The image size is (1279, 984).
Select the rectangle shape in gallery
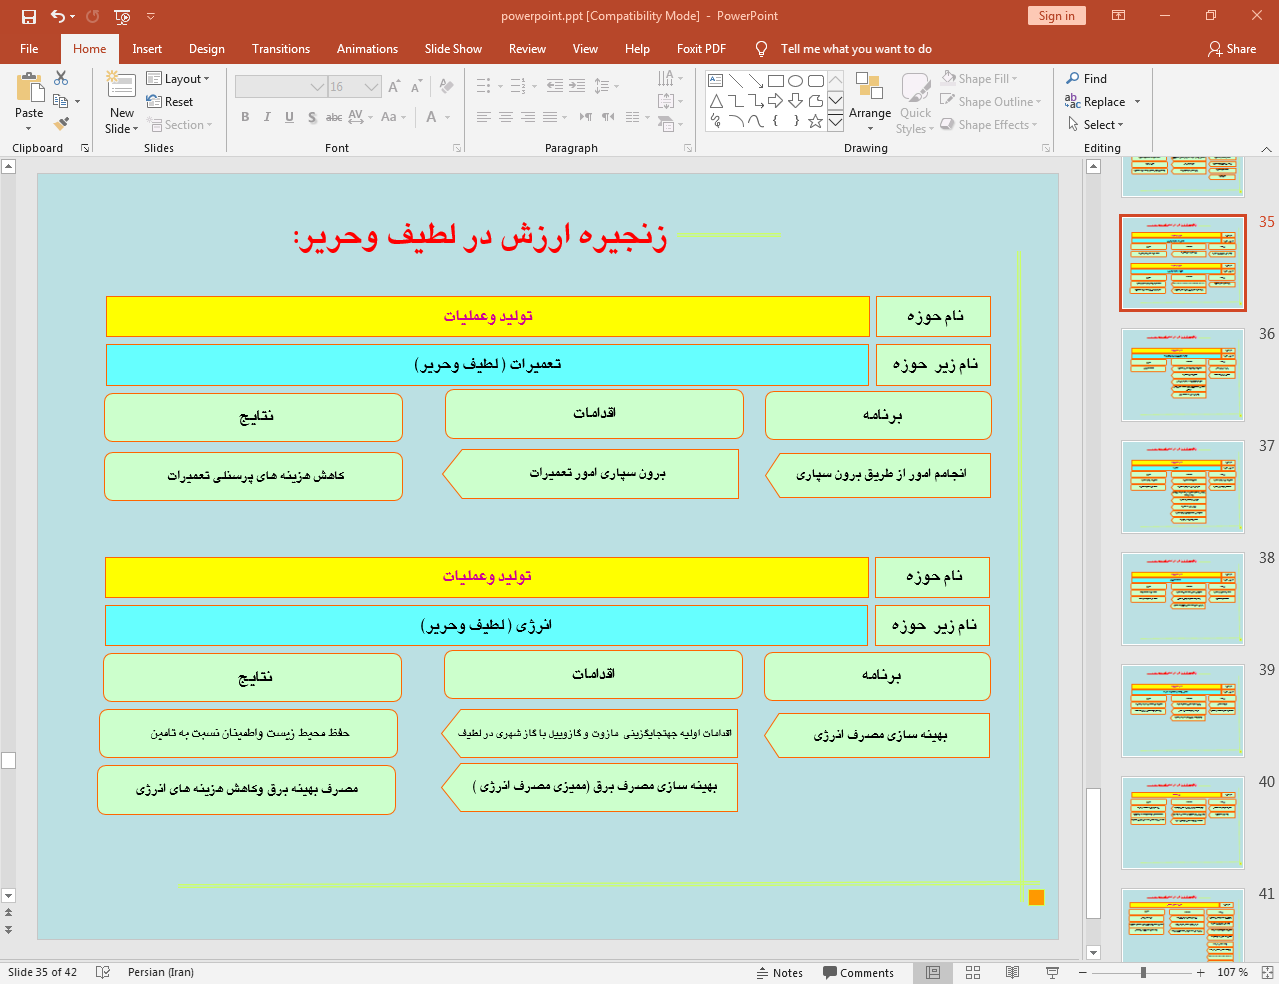775,81
